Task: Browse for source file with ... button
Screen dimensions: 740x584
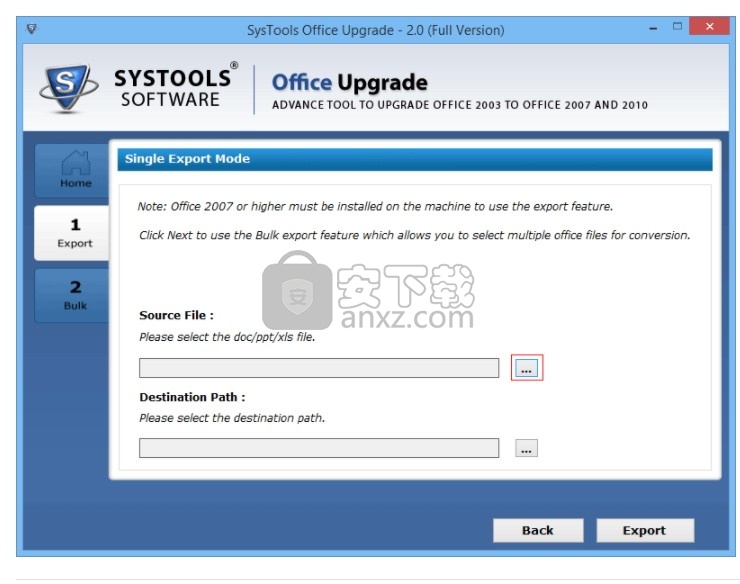Action: [526, 368]
